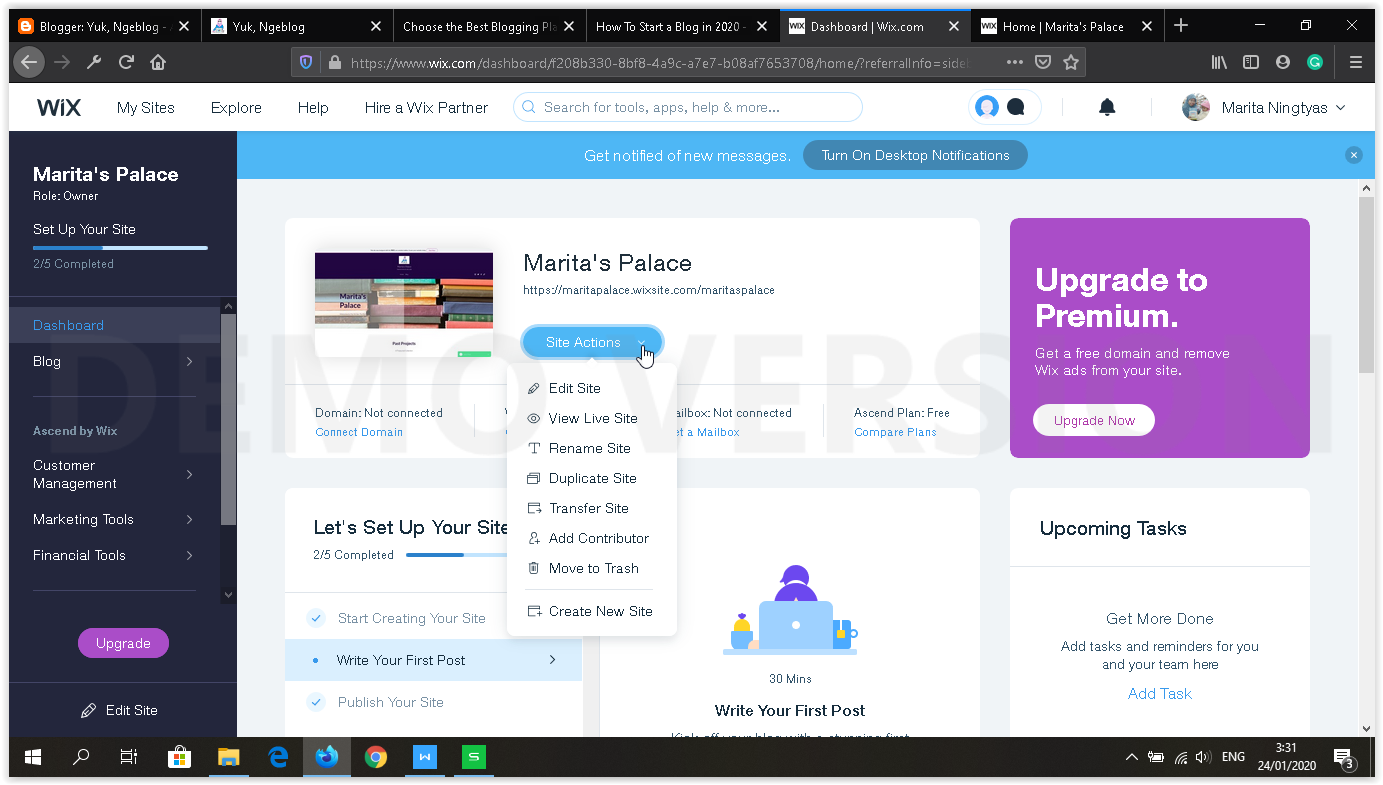The image size is (1383, 785).
Task: Open Microsoft Store from taskbar
Action: tap(179, 757)
